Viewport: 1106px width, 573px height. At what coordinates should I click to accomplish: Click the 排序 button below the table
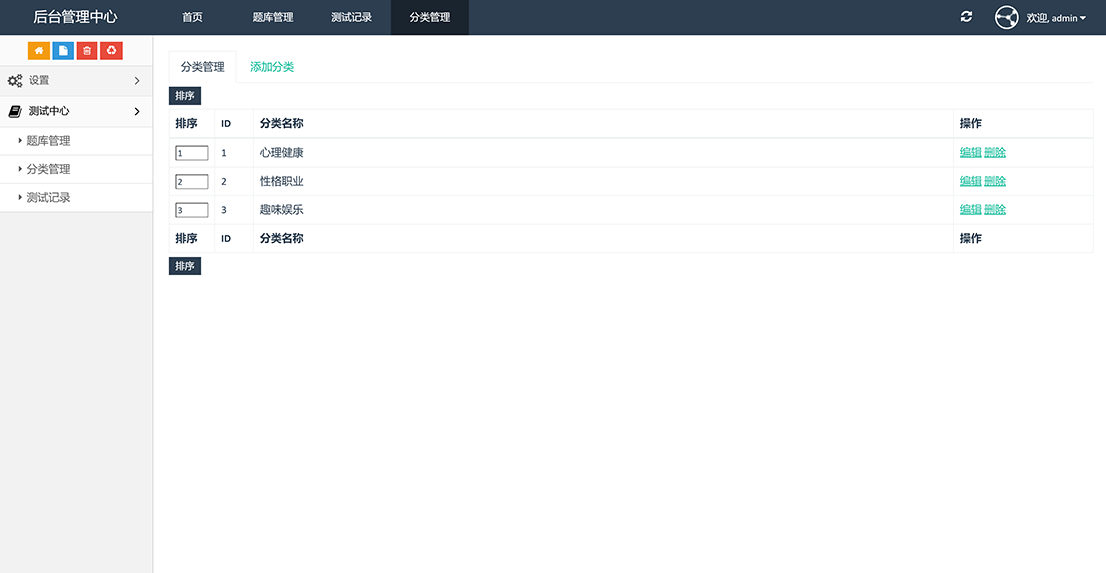coord(185,266)
